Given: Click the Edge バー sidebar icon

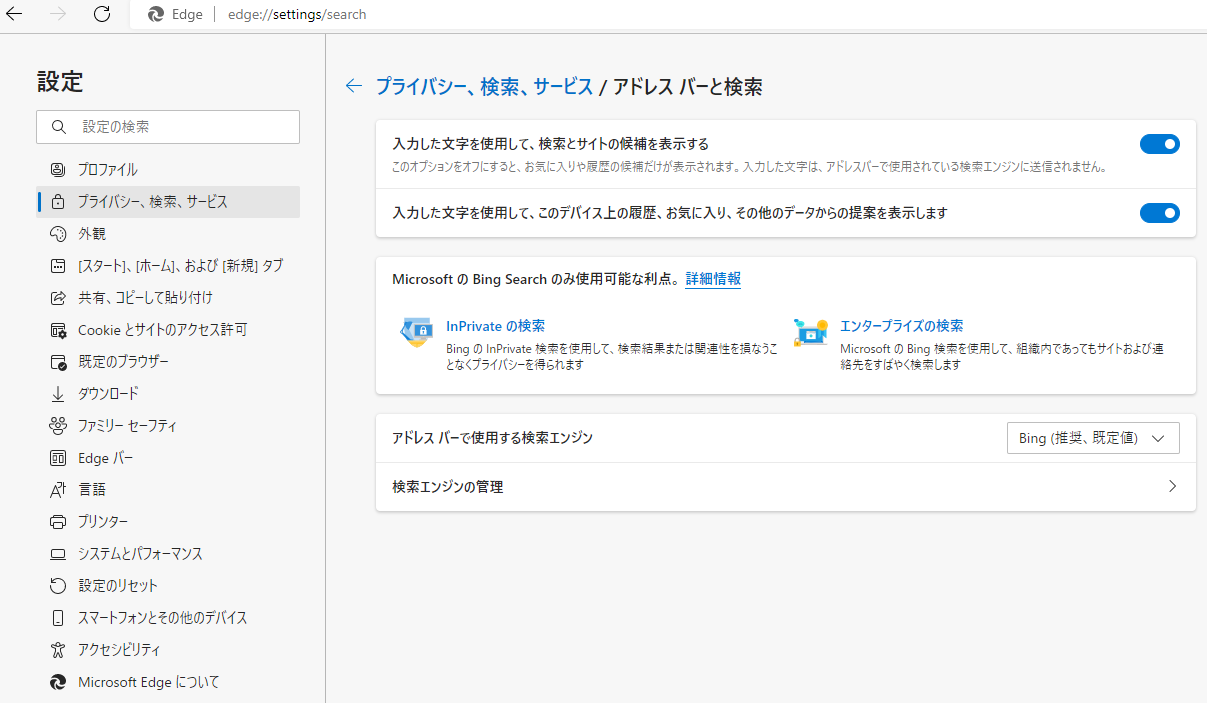Looking at the screenshot, I should (x=58, y=458).
